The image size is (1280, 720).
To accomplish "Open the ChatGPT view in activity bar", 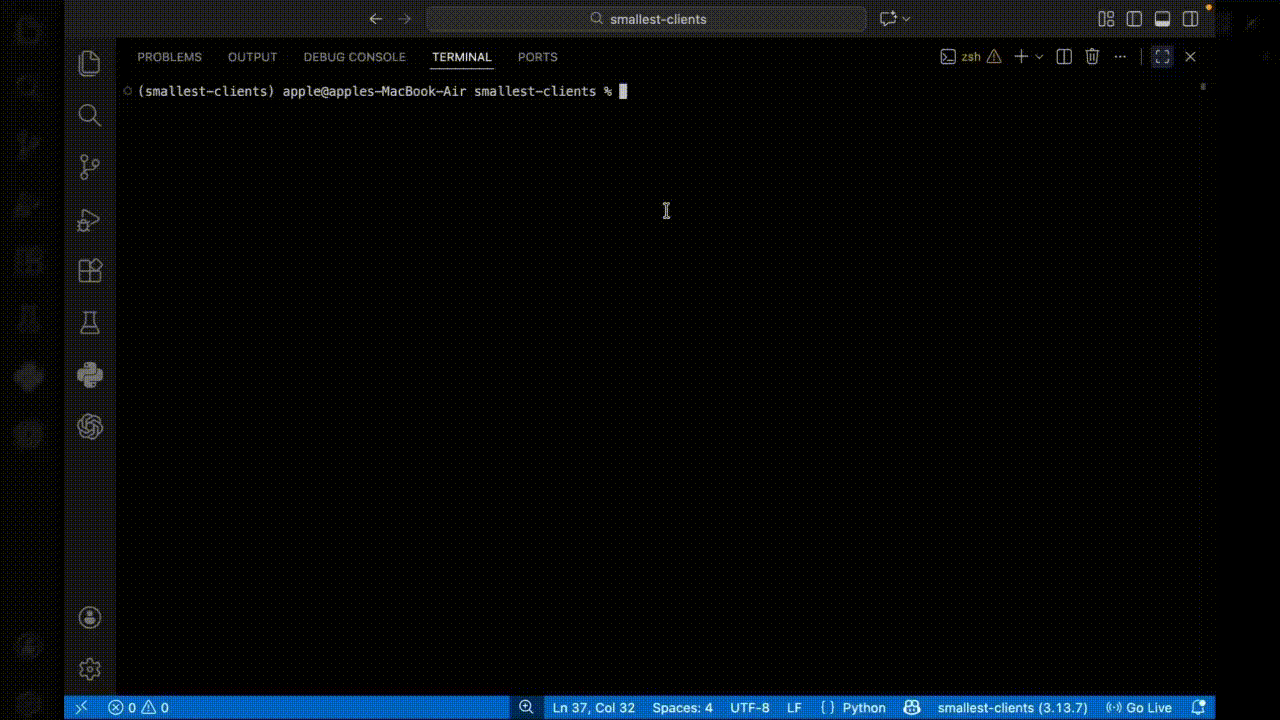I will point(90,427).
